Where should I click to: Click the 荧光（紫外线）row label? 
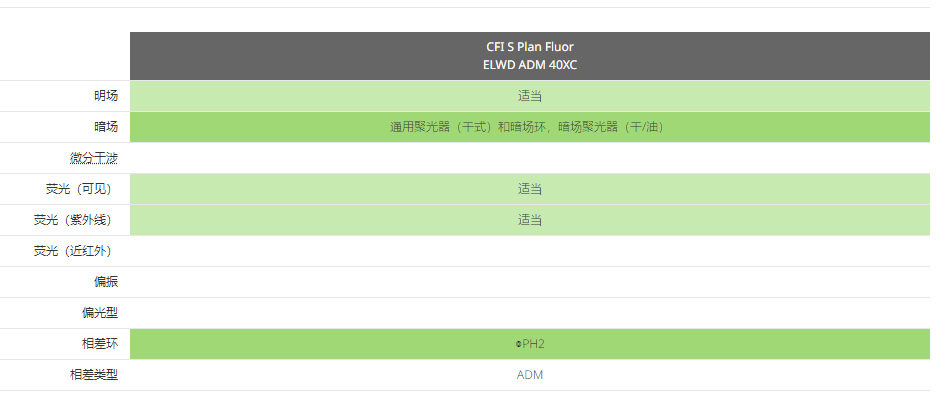(x=72, y=220)
